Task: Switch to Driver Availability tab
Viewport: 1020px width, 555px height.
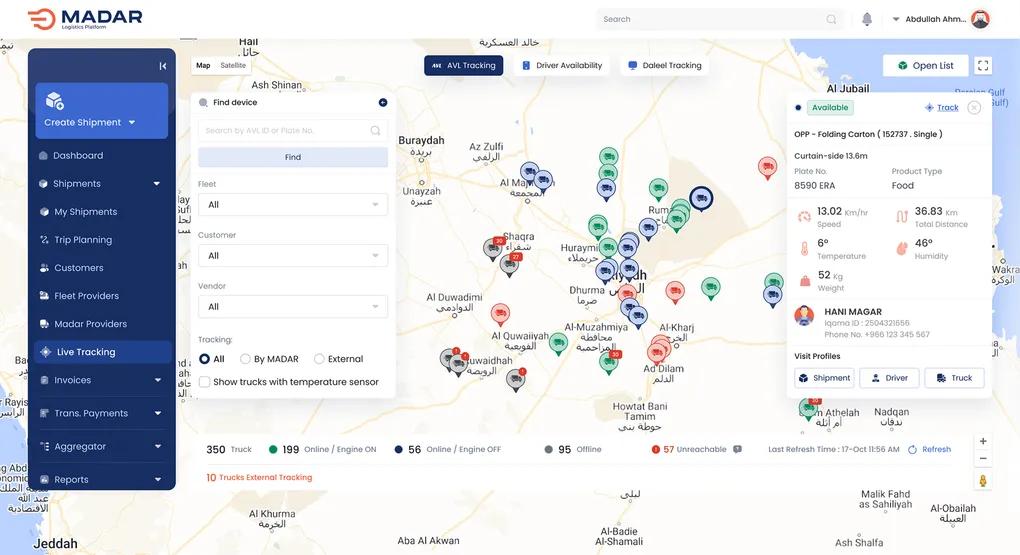Action: coord(562,65)
